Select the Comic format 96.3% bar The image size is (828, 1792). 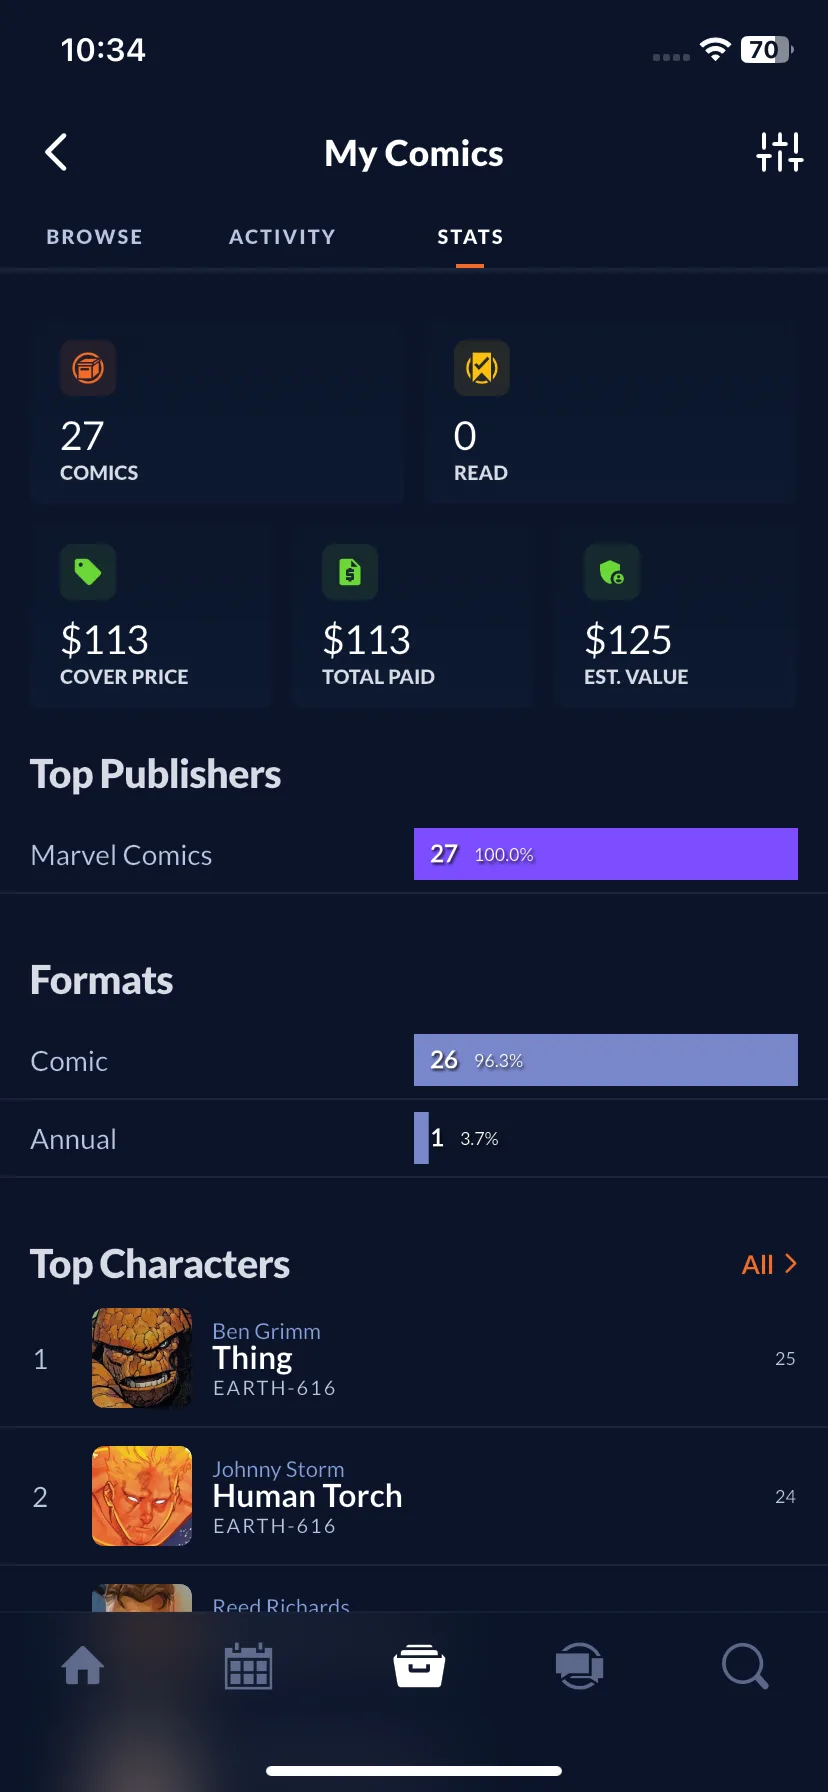coord(606,1060)
